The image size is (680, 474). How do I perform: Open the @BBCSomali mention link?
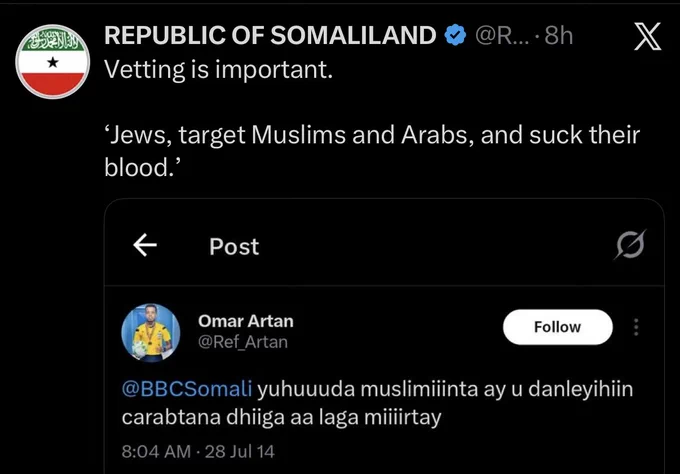pos(186,388)
